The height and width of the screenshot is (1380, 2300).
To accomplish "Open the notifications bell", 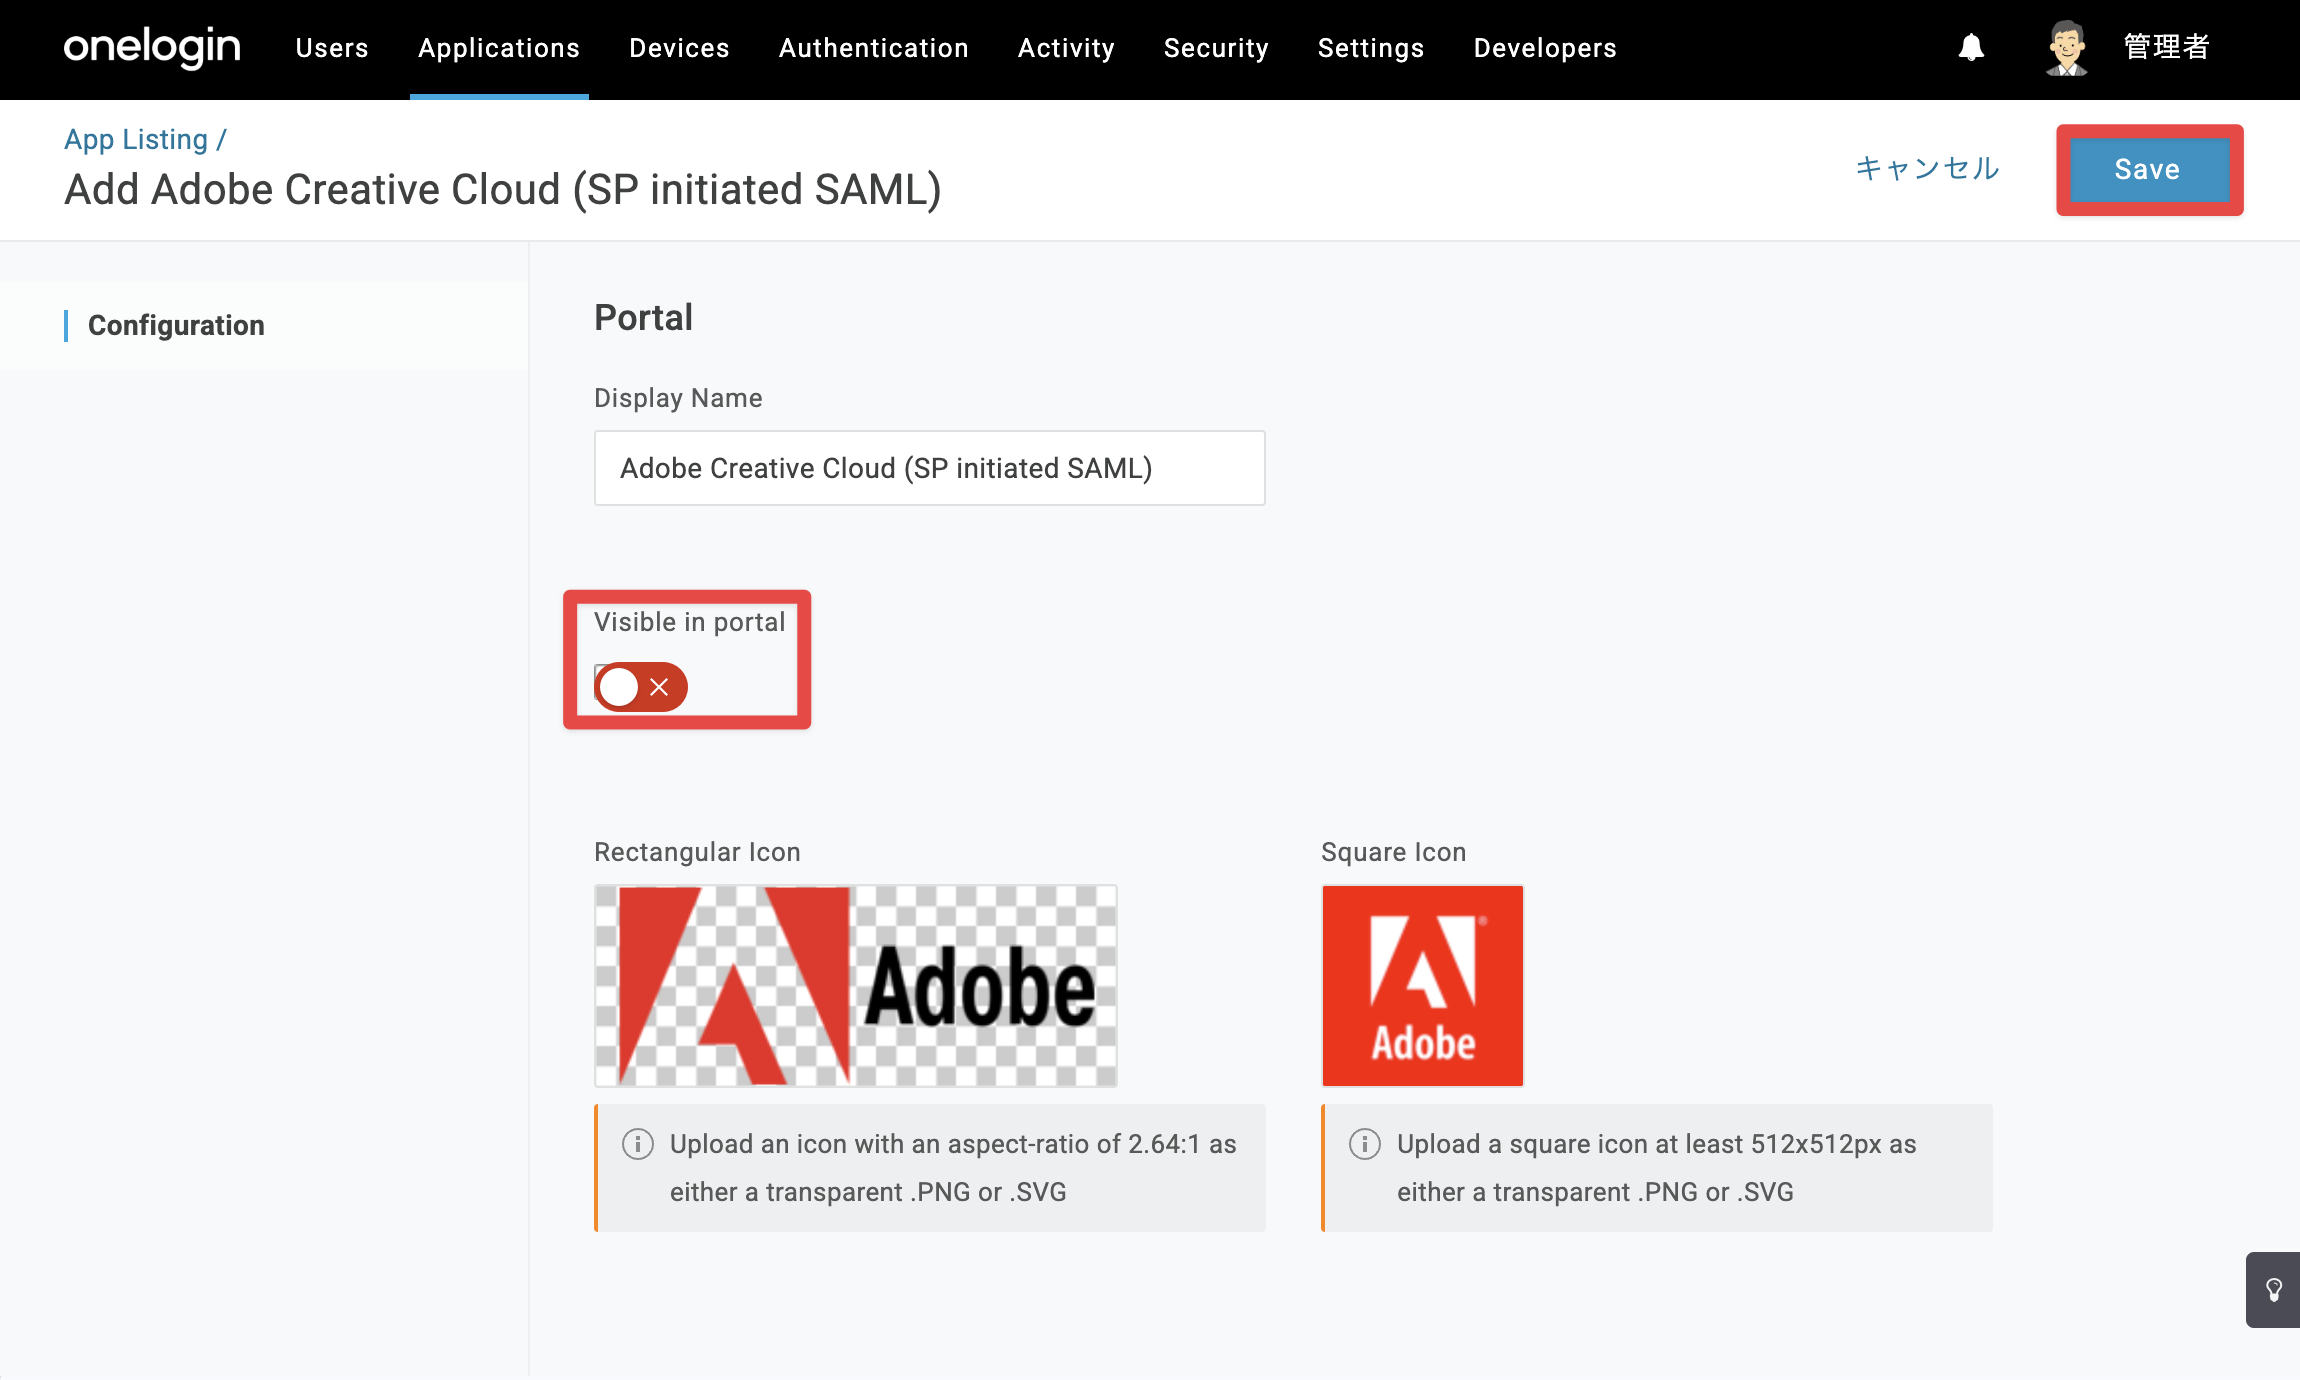I will click(1971, 47).
